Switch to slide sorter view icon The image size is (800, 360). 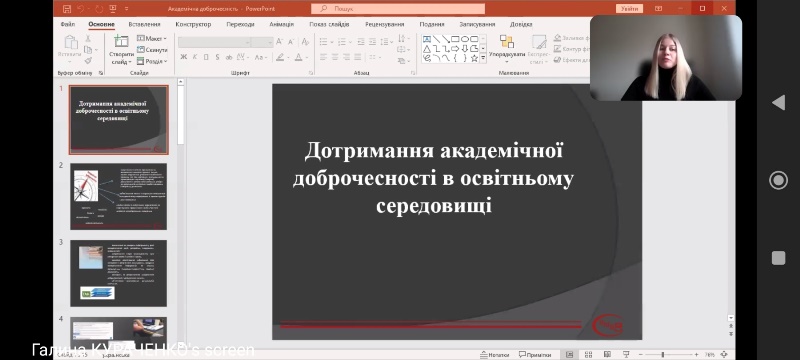tap(588, 354)
